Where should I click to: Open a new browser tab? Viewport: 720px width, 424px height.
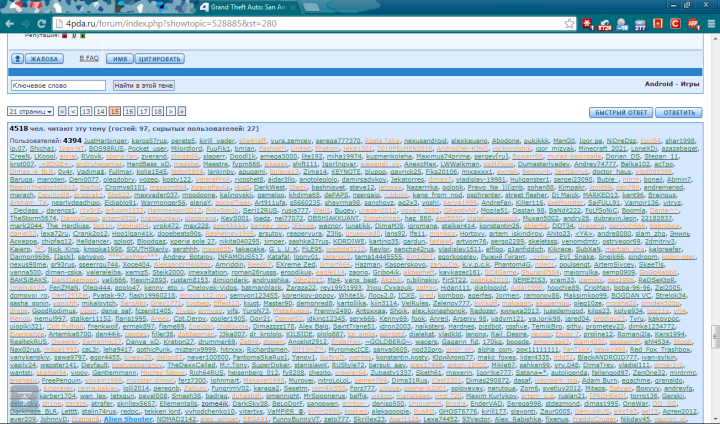[311, 7]
